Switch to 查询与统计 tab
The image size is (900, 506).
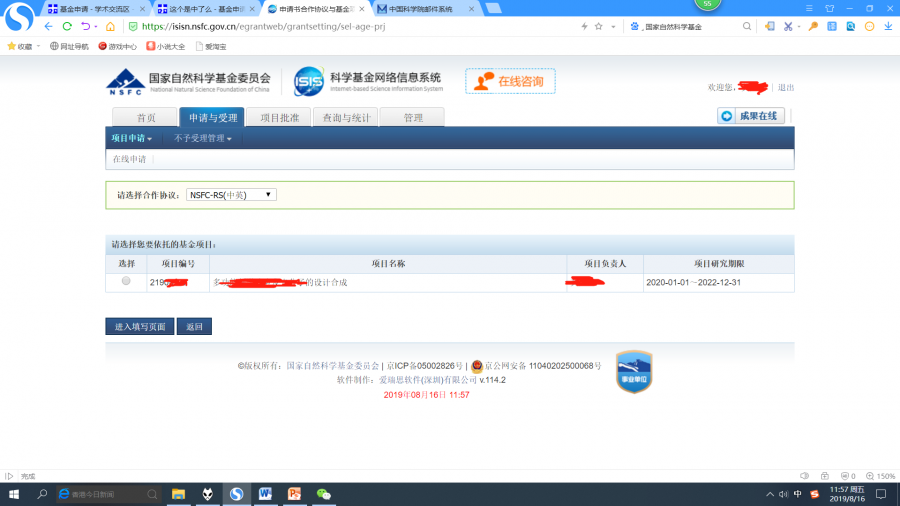click(x=346, y=118)
